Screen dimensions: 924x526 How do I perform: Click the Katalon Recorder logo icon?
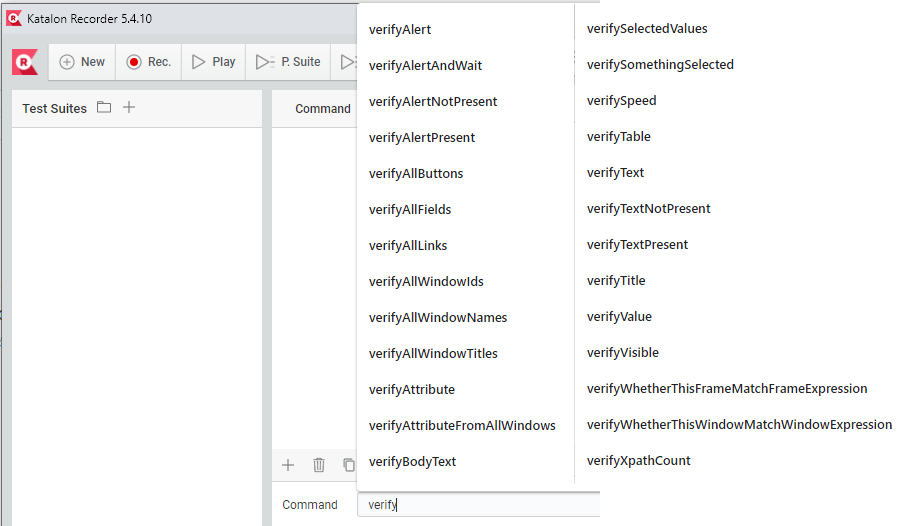[25, 62]
